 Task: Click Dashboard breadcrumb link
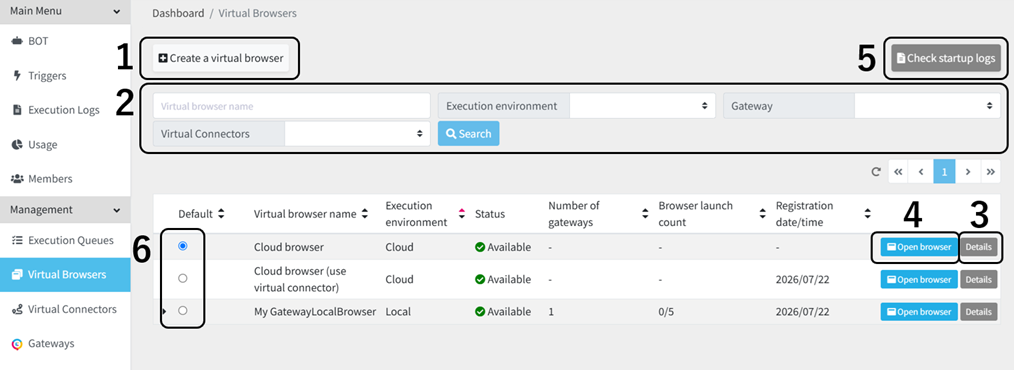[178, 13]
